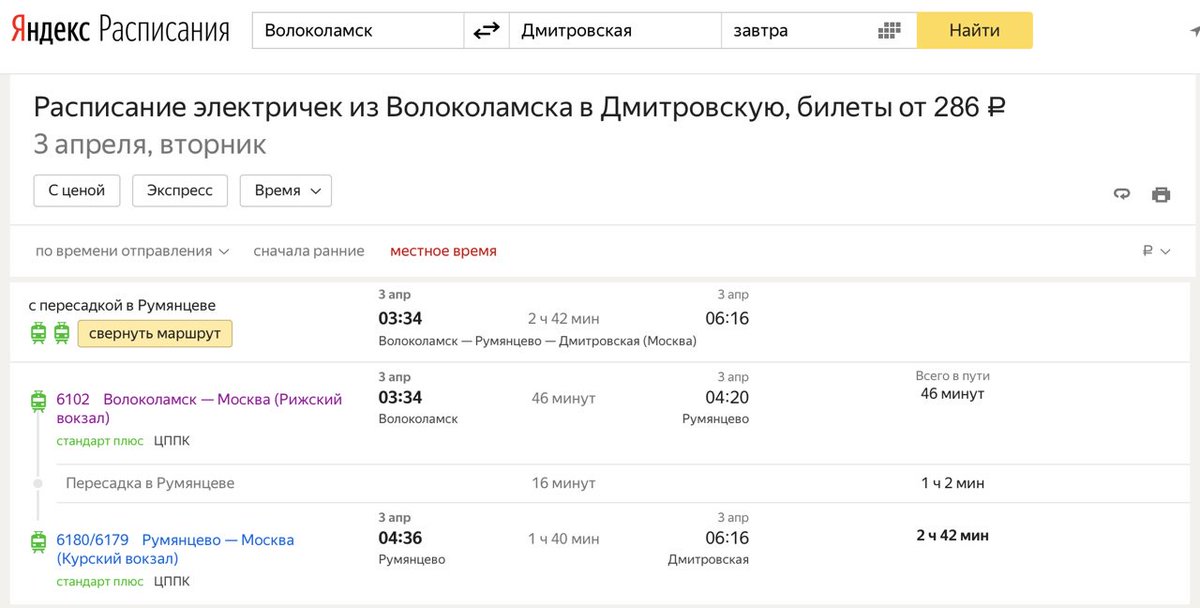1200x608 pixels.
Task: Open the ruble currency dropdown
Action: (1156, 251)
